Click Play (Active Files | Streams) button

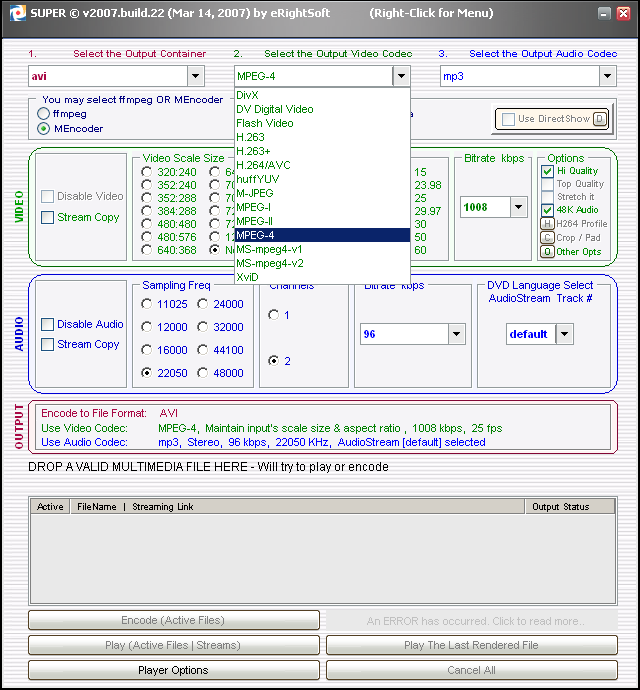pos(174,645)
